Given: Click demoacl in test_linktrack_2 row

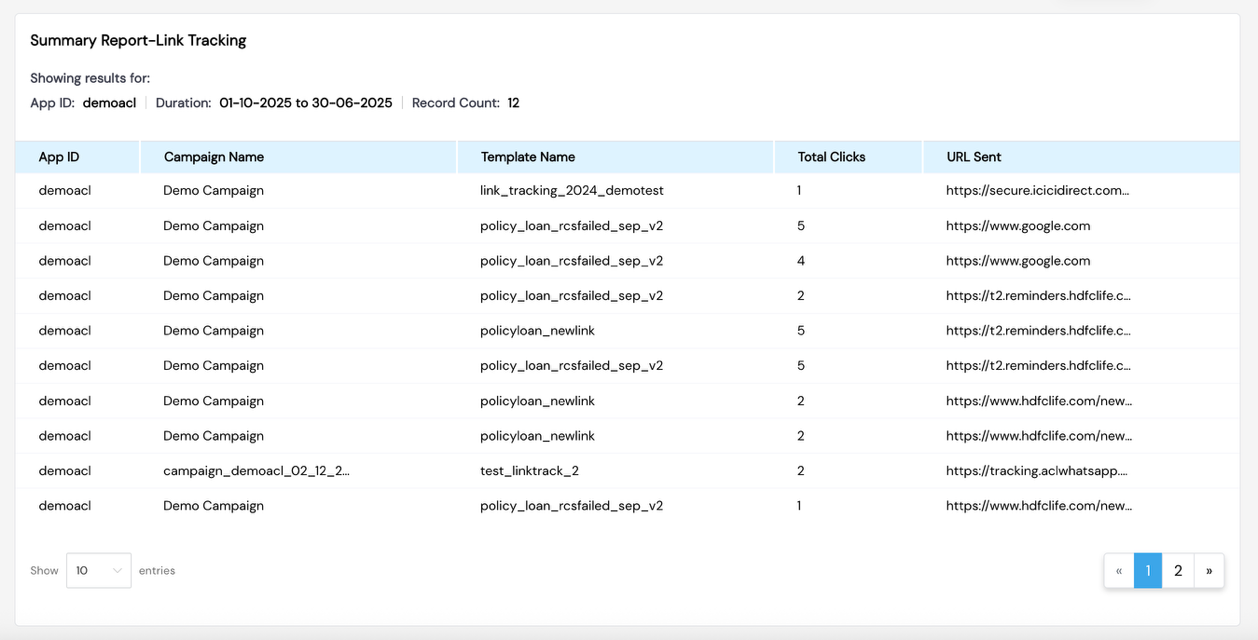Looking at the screenshot, I should pos(65,470).
